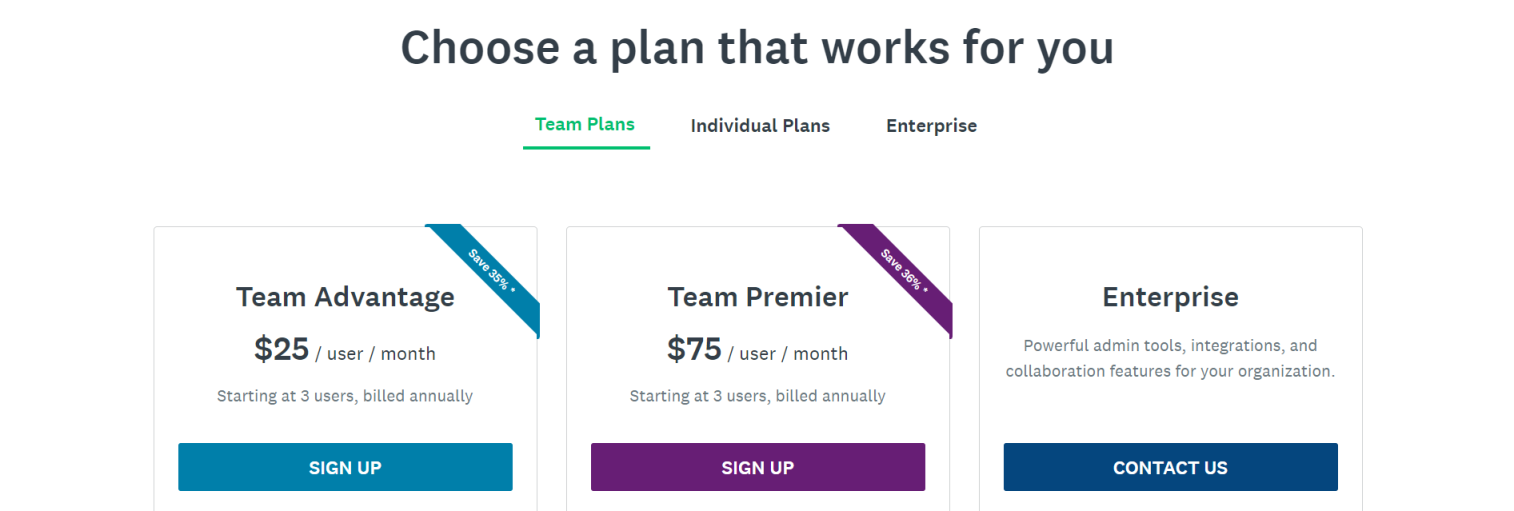
Task: Click Team Advantage's billed annually note
Action: 345,396
